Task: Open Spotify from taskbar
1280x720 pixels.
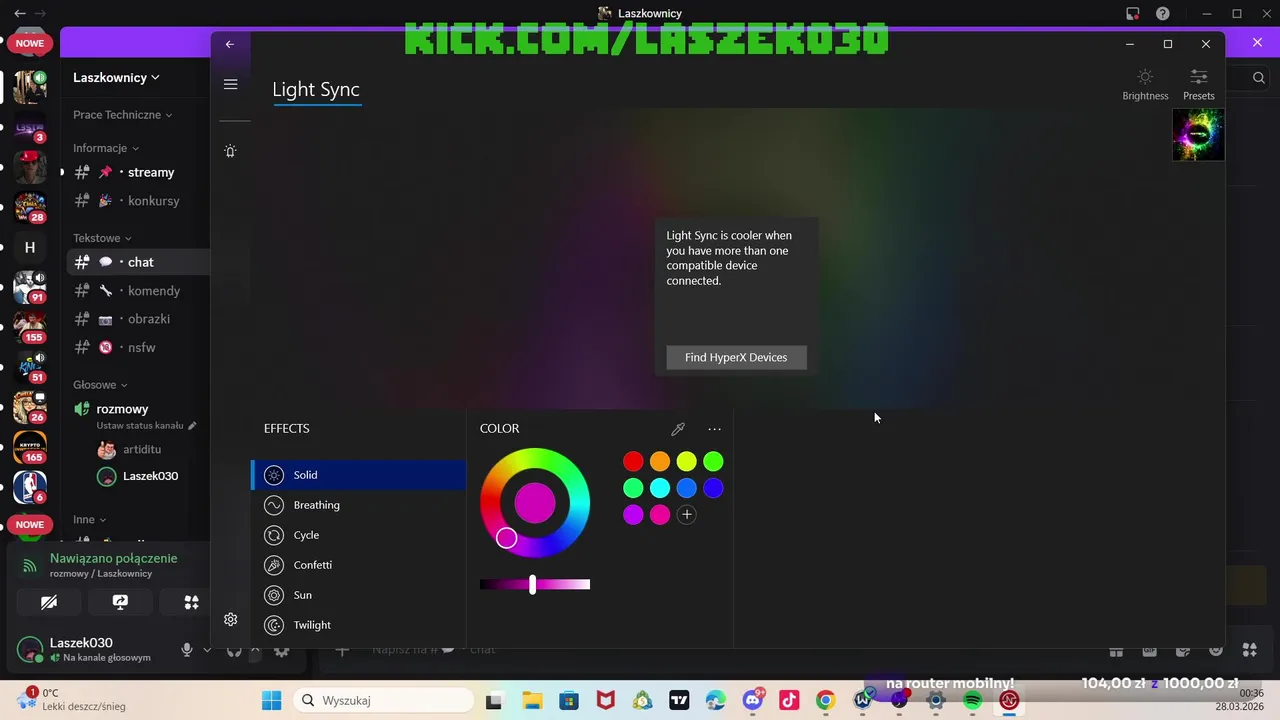Action: pyautogui.click(x=972, y=700)
